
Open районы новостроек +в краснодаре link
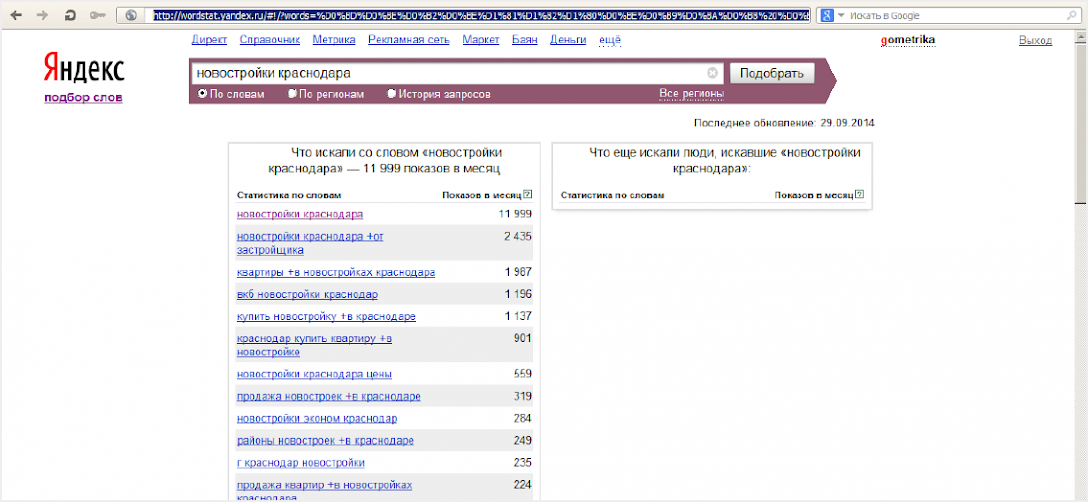tap(325, 441)
